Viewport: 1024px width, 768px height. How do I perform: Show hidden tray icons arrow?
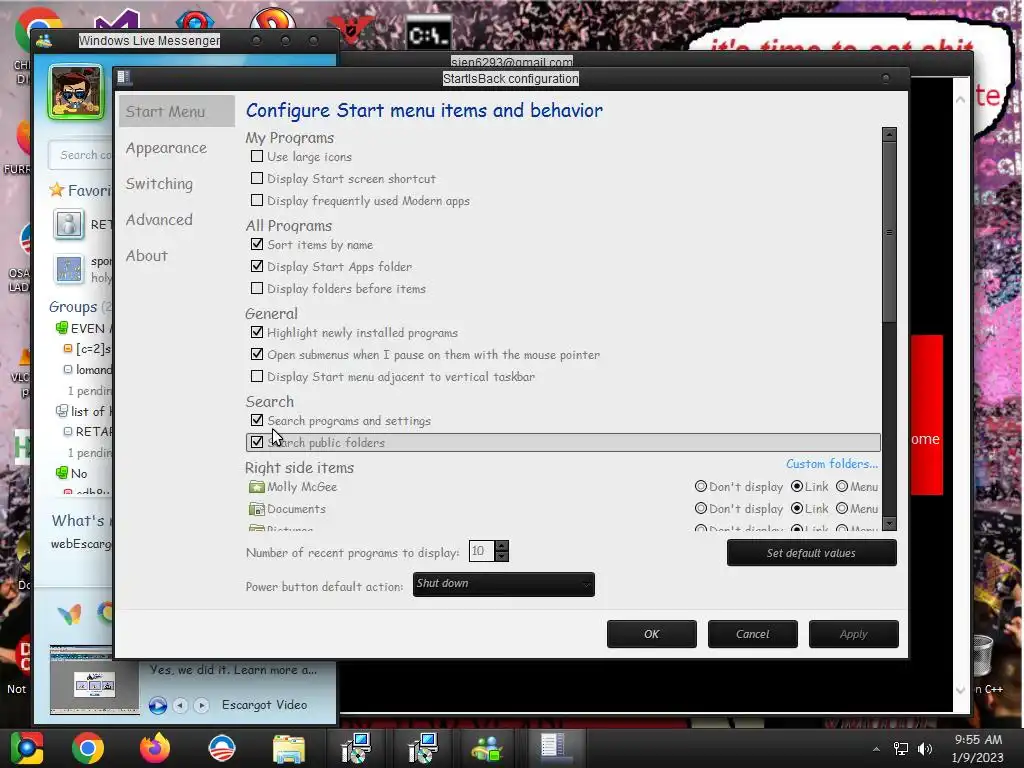click(x=876, y=748)
